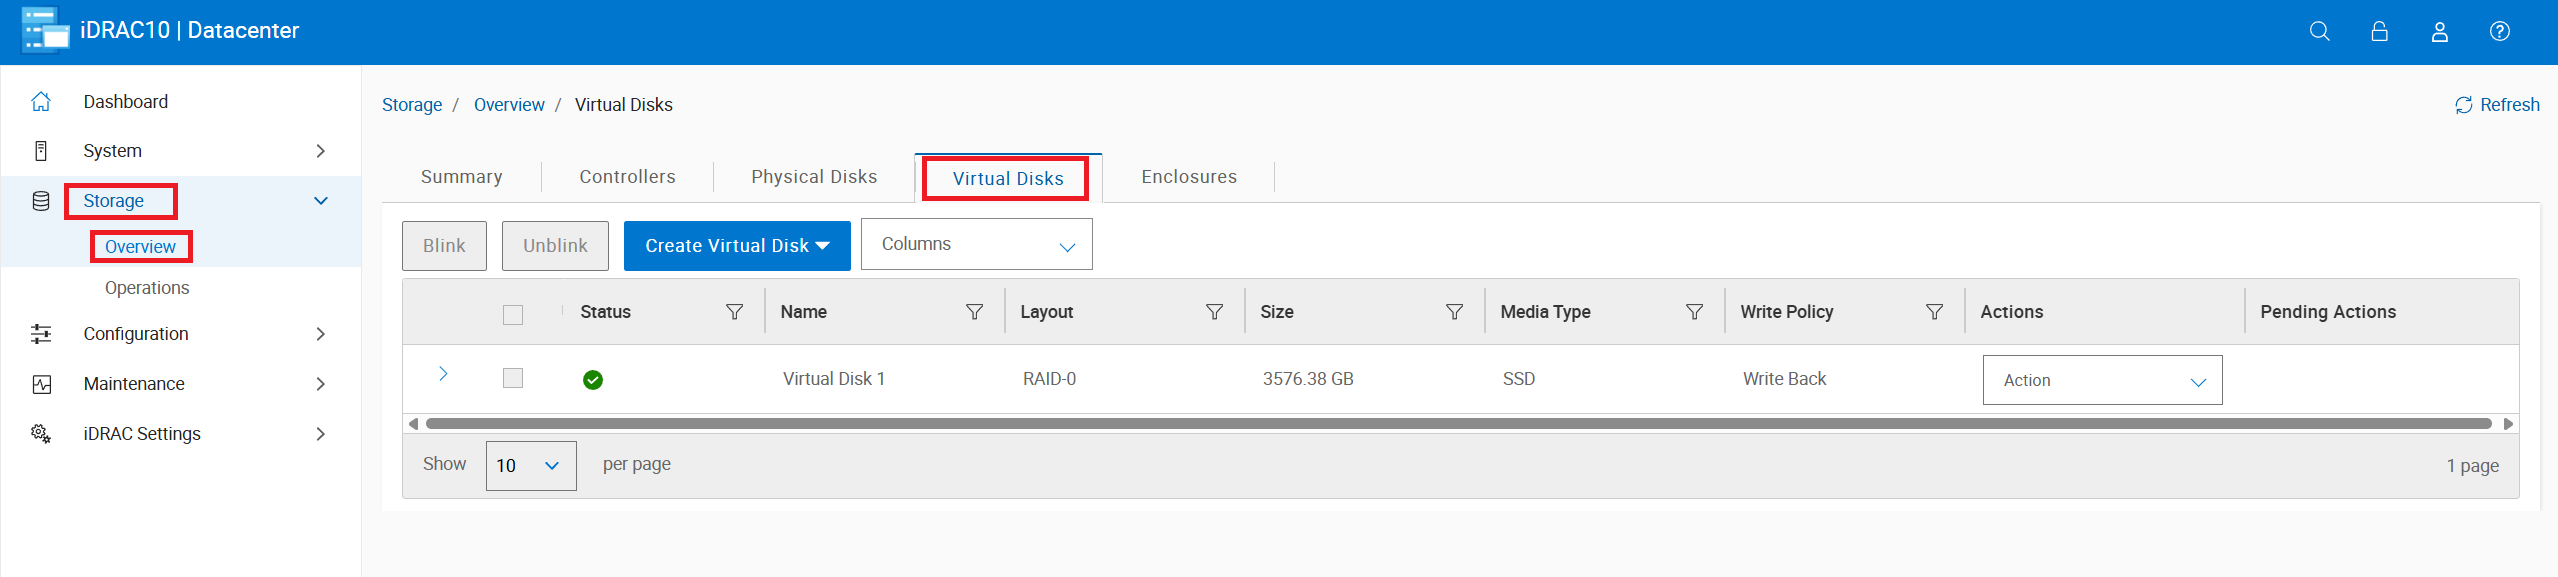Open the Action dropdown for Virtual Disk 1
Viewport: 2558px width, 577px height.
coord(2102,380)
